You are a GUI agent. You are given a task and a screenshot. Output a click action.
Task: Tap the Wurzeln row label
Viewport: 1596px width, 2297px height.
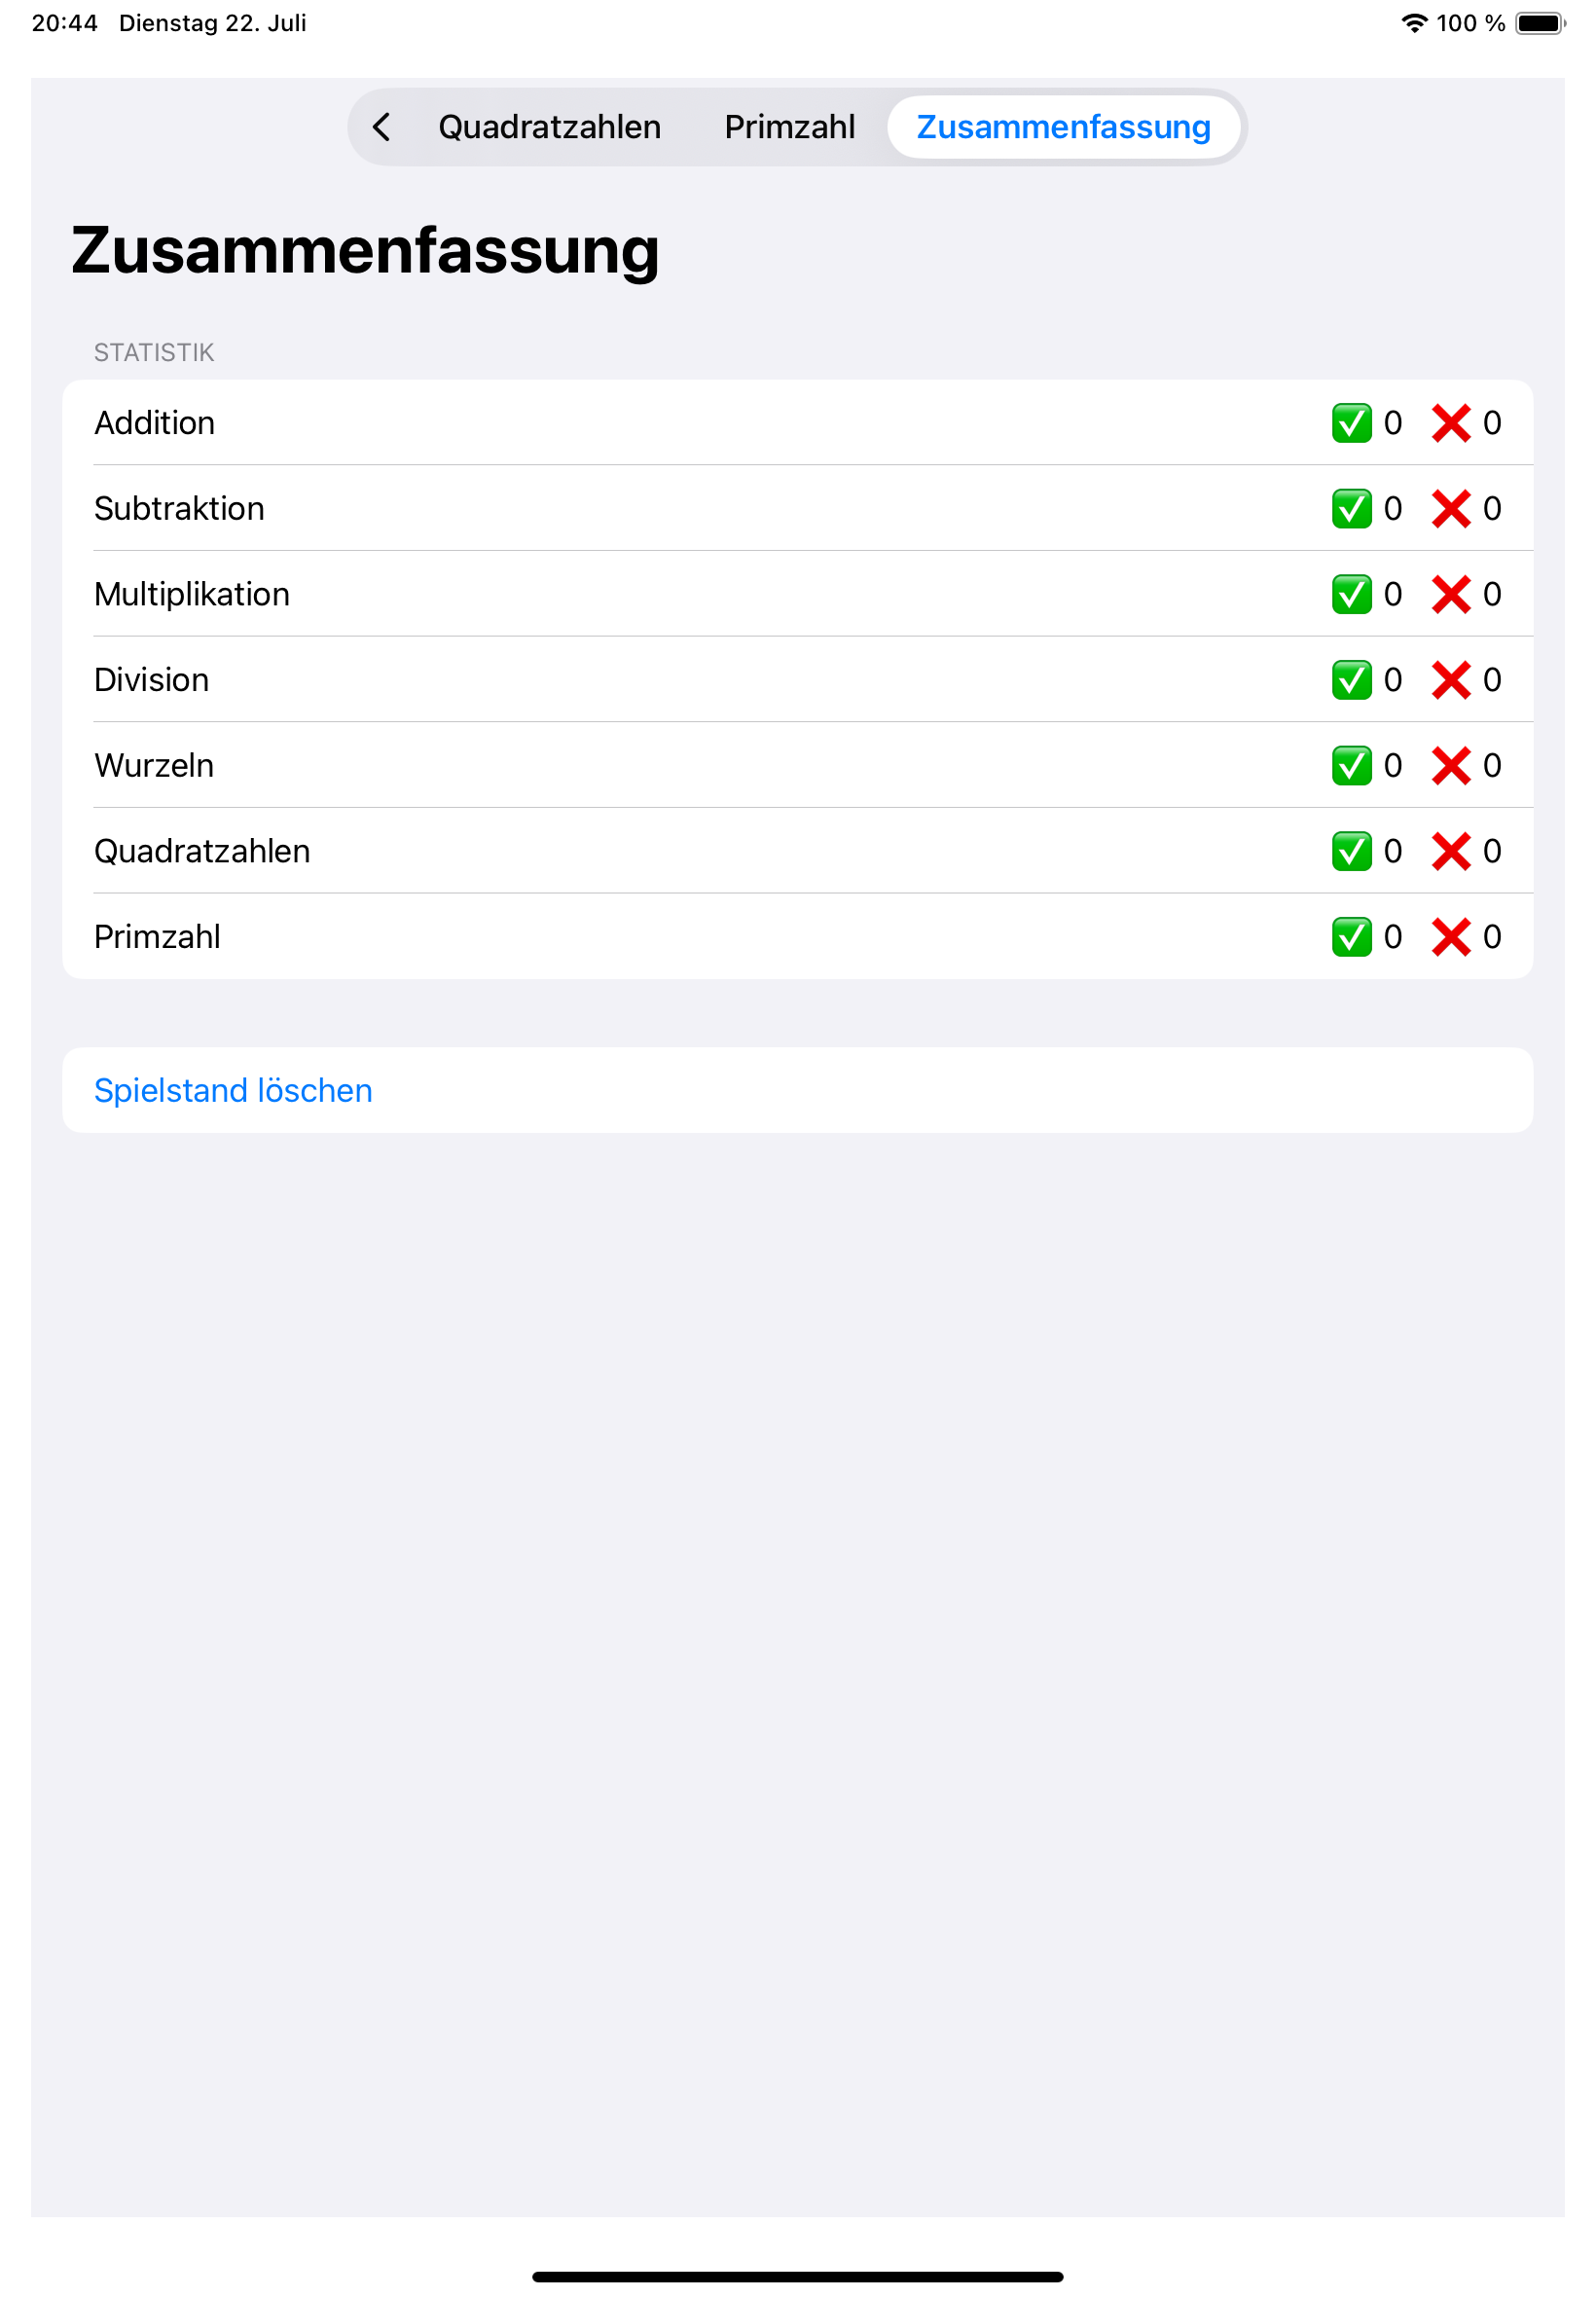click(x=154, y=765)
